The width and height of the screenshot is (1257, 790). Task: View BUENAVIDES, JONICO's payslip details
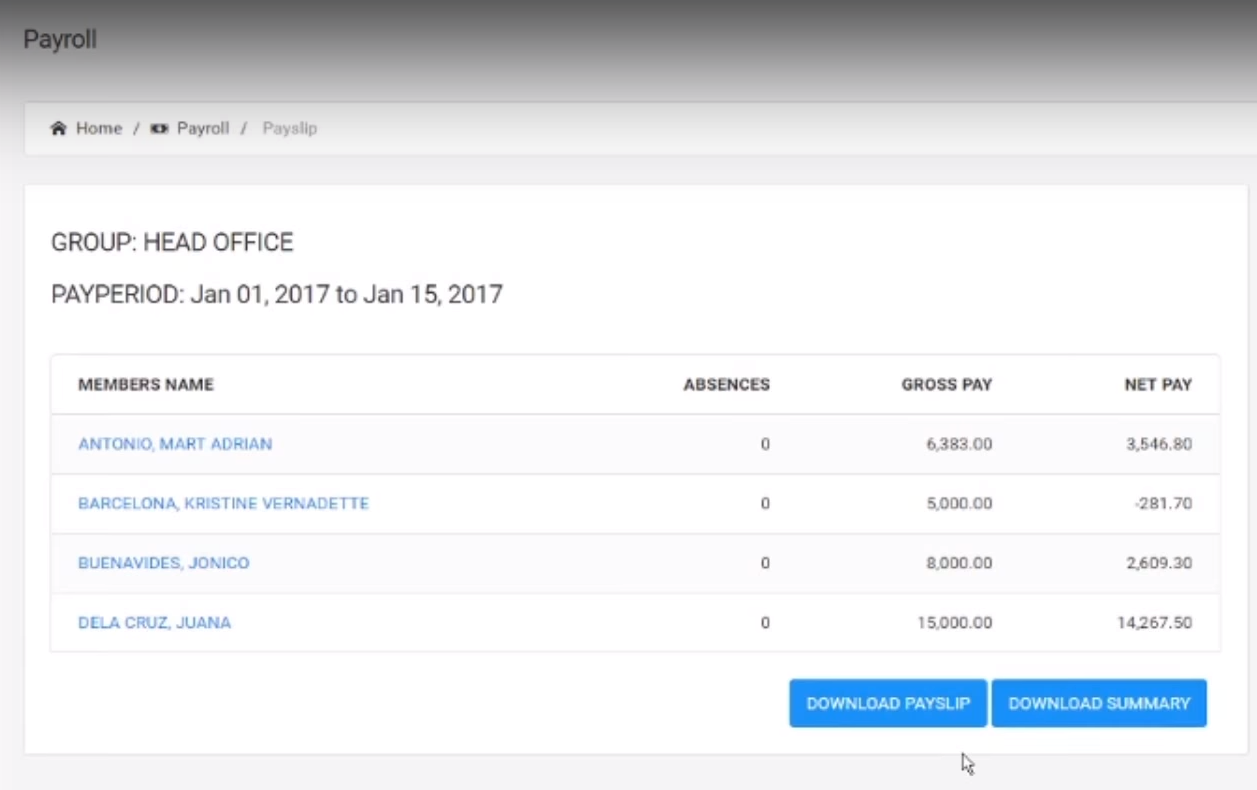pos(163,563)
